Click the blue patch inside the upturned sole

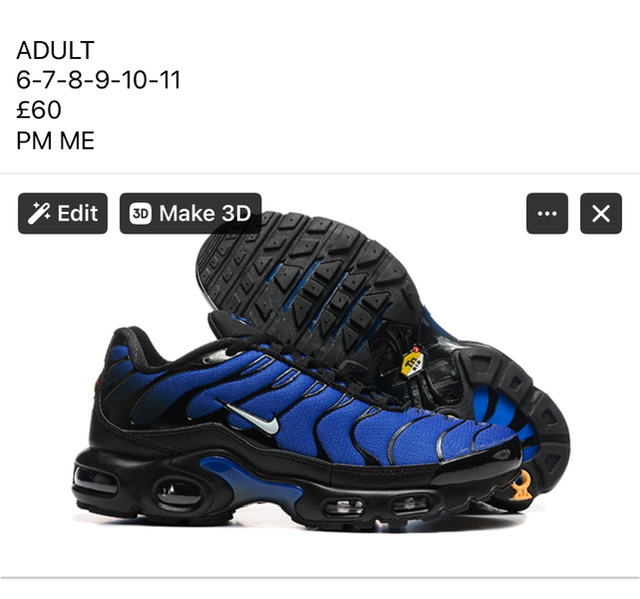(x=496, y=410)
